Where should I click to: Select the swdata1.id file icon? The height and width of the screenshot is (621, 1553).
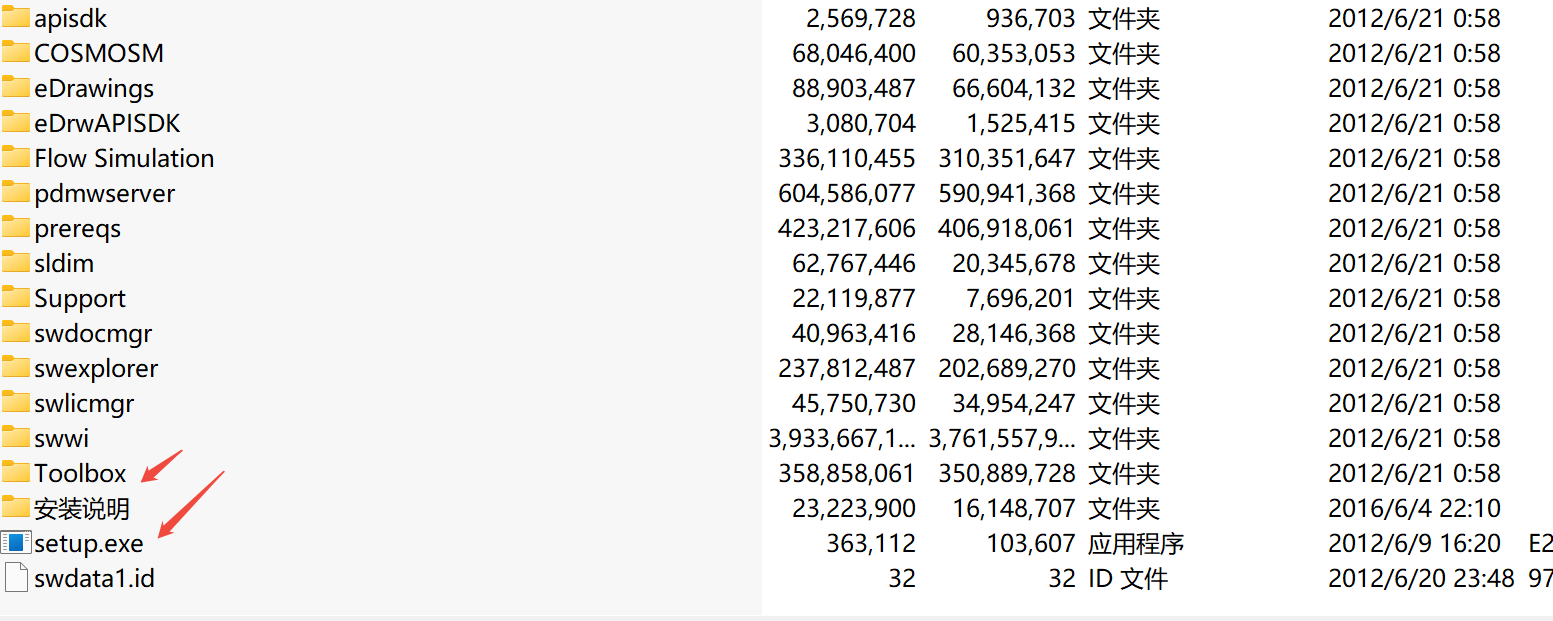coord(16,578)
